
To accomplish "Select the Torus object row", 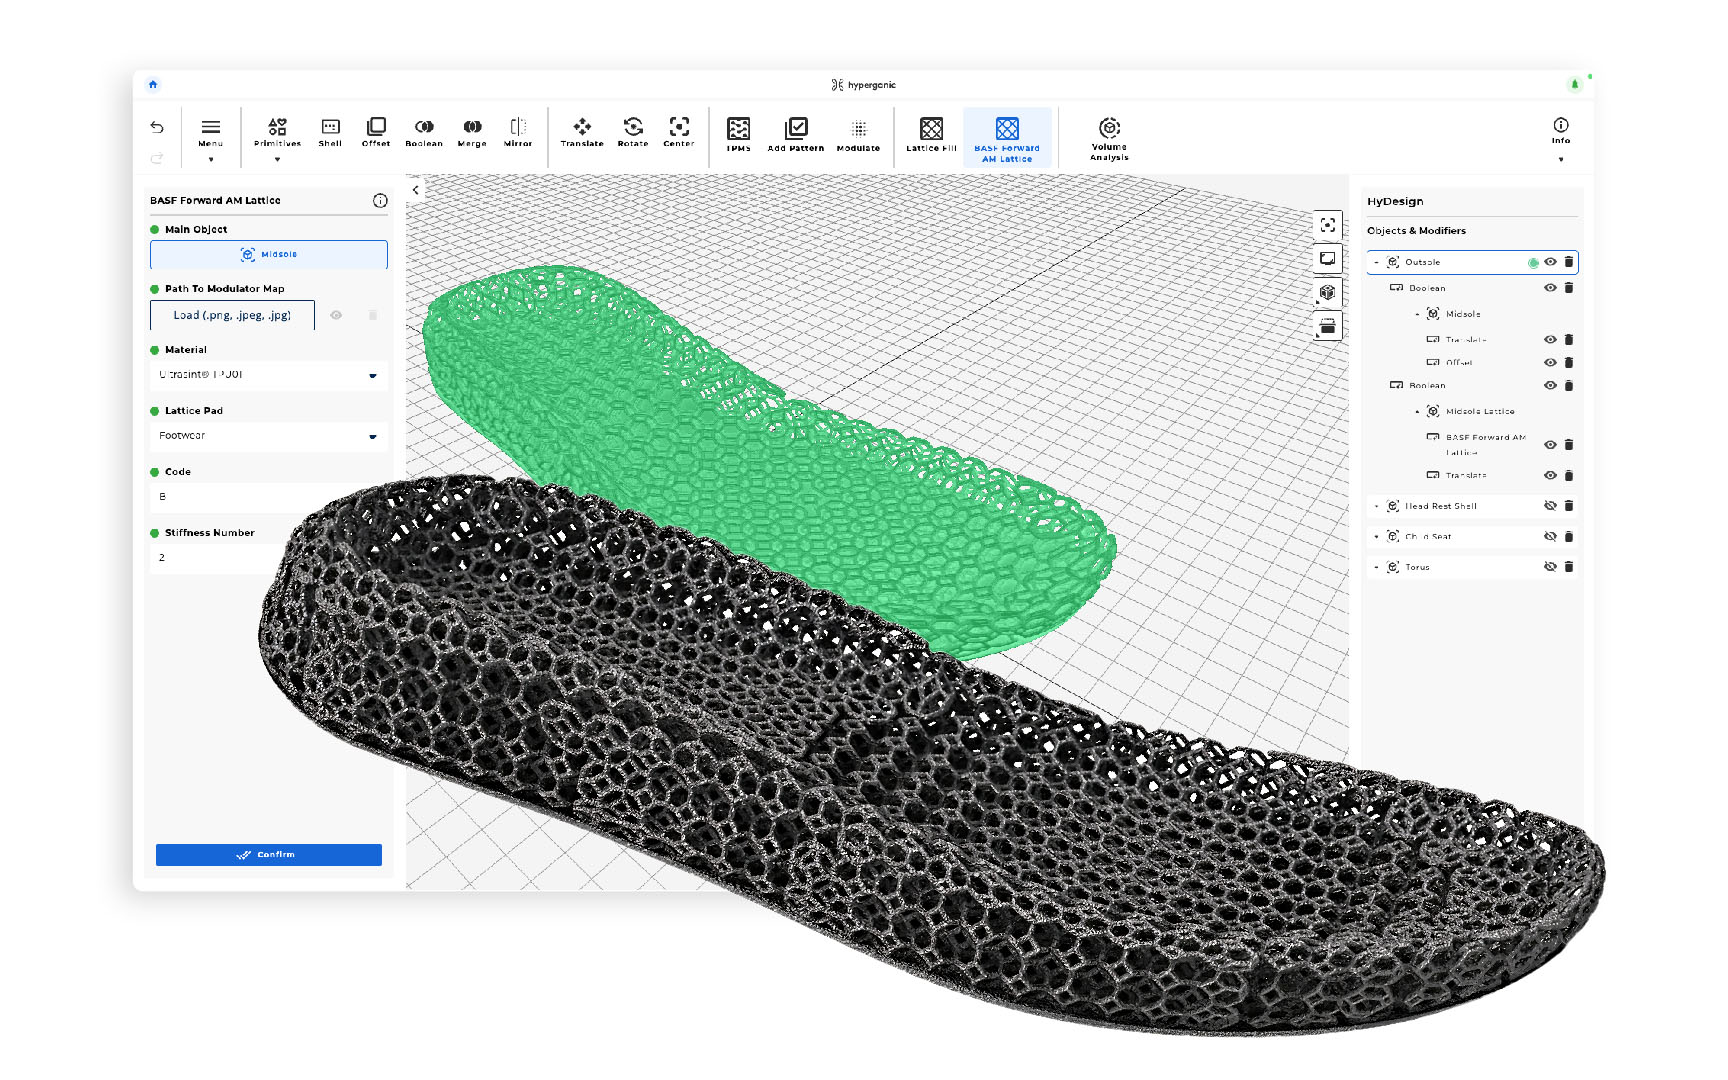I will tap(1472, 567).
